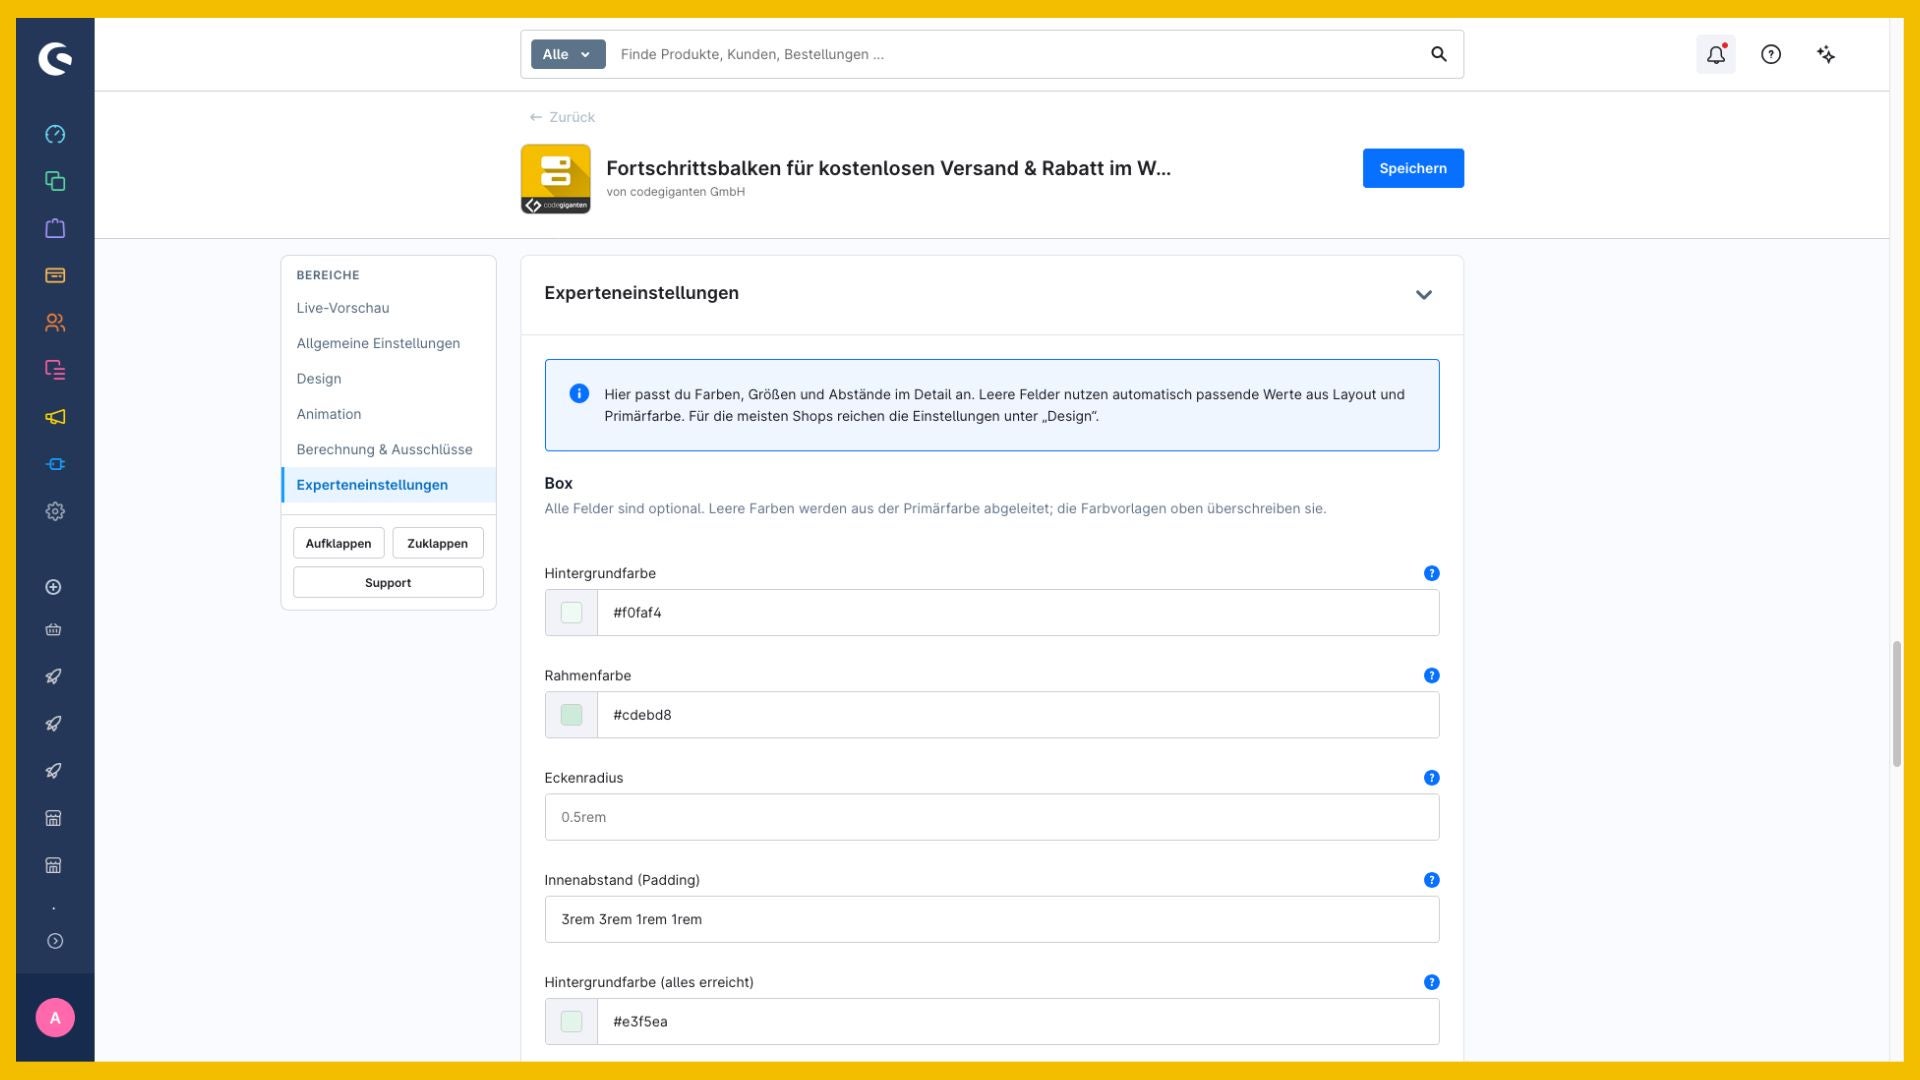Viewport: 1920px width, 1080px height.
Task: Open the Customers icon in the sidebar
Action: coord(55,322)
